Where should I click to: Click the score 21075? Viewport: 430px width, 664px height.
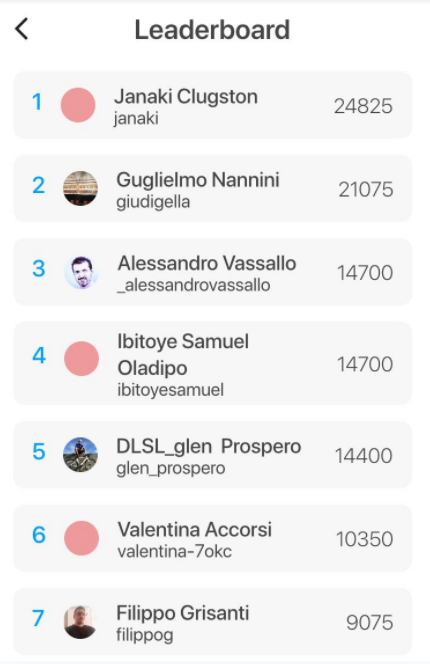(x=366, y=189)
